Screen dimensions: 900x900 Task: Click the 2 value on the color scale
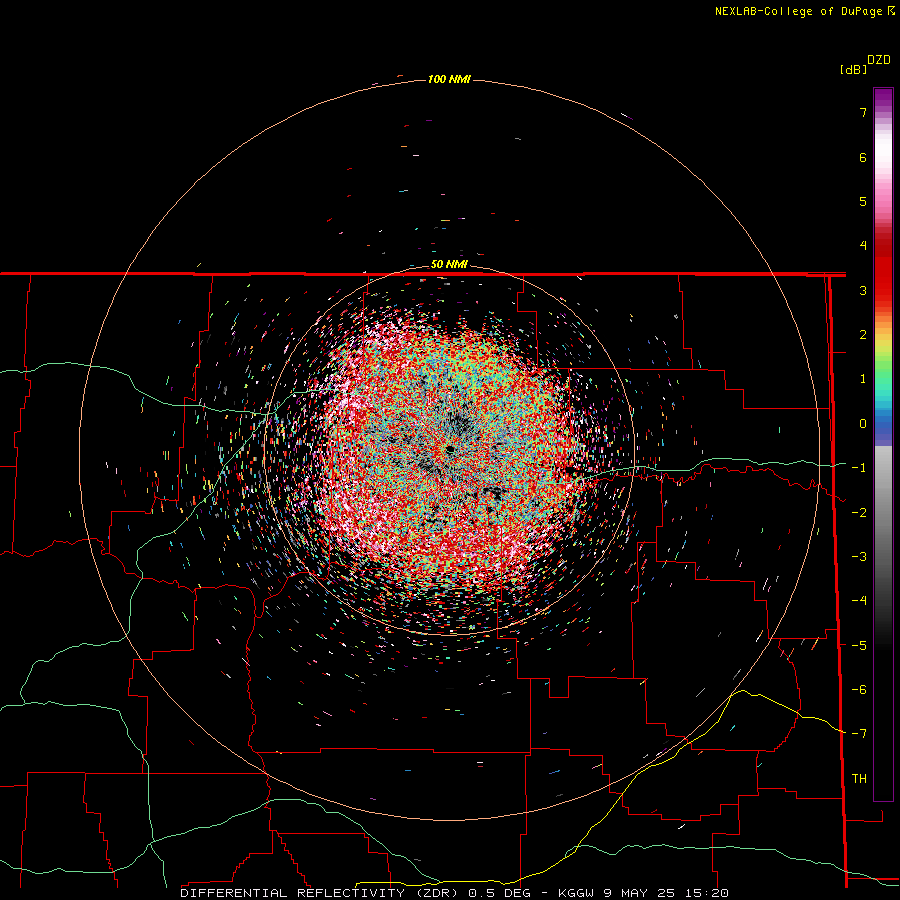click(863, 335)
